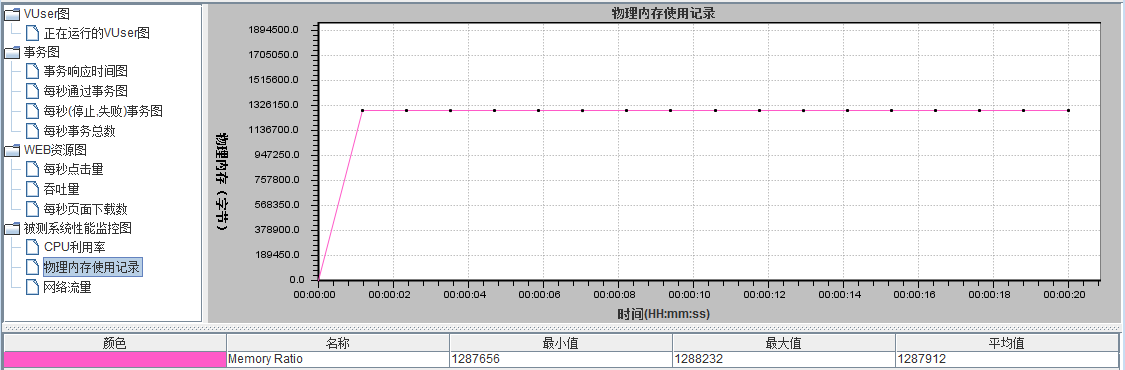The width and height of the screenshot is (1125, 370).
Task: Click document icon beside 每秒事务总数
Action: (x=32, y=131)
